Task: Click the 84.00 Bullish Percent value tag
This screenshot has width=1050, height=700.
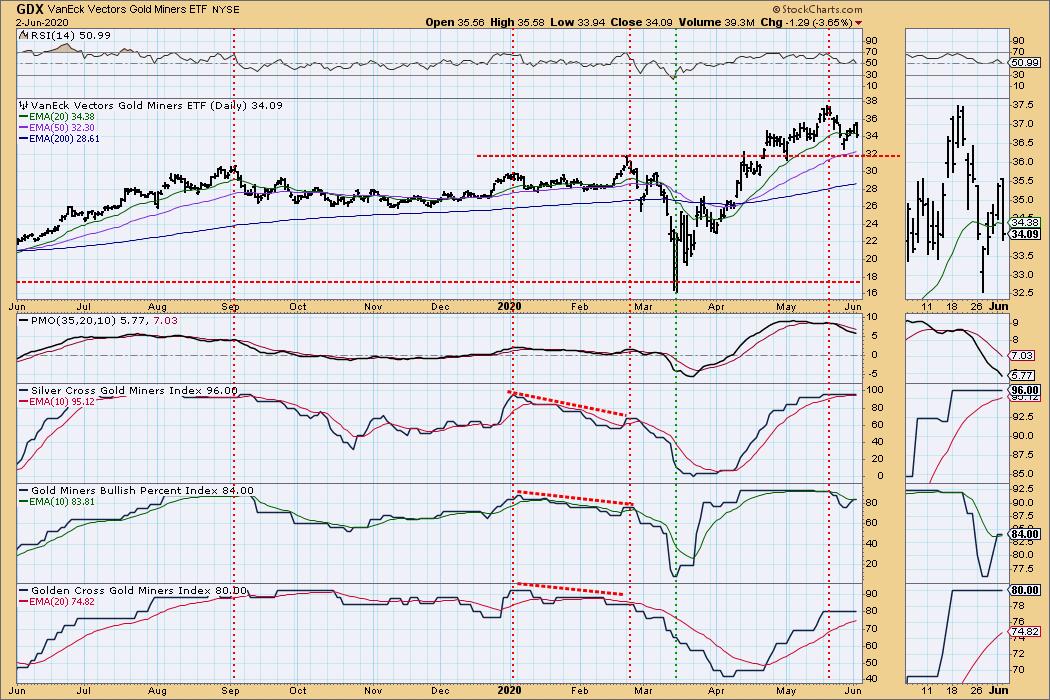Action: 1025,534
